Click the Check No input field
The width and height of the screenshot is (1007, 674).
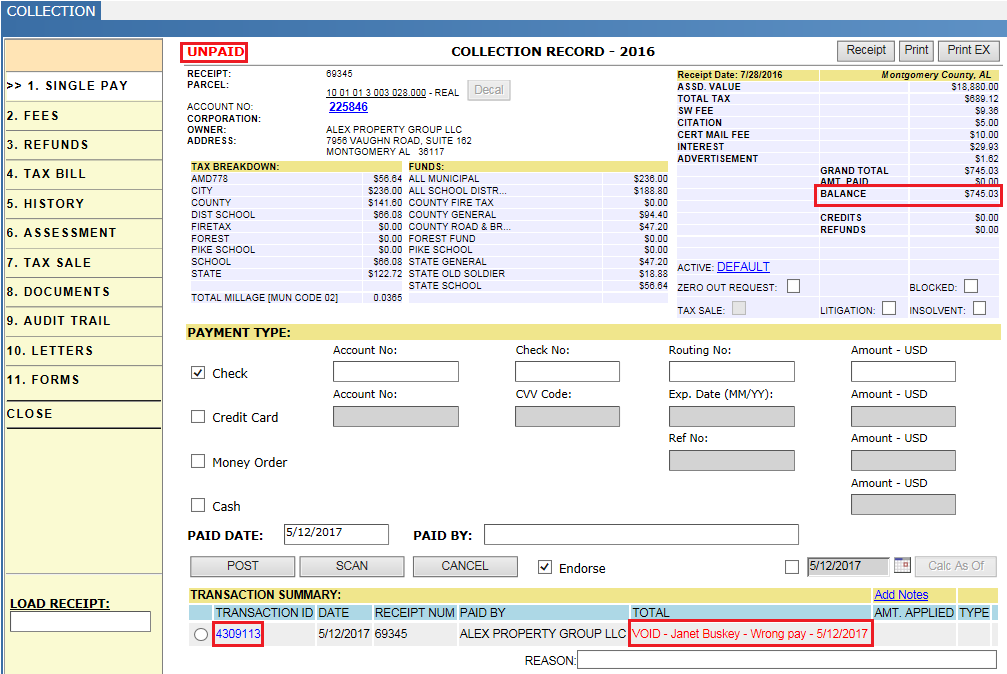567,371
